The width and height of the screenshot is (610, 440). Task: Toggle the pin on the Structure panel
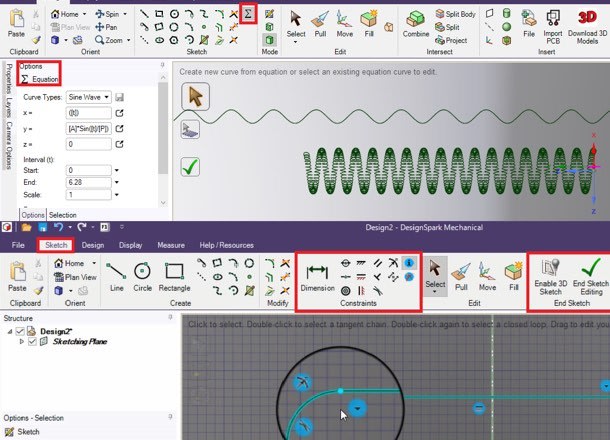point(170,317)
